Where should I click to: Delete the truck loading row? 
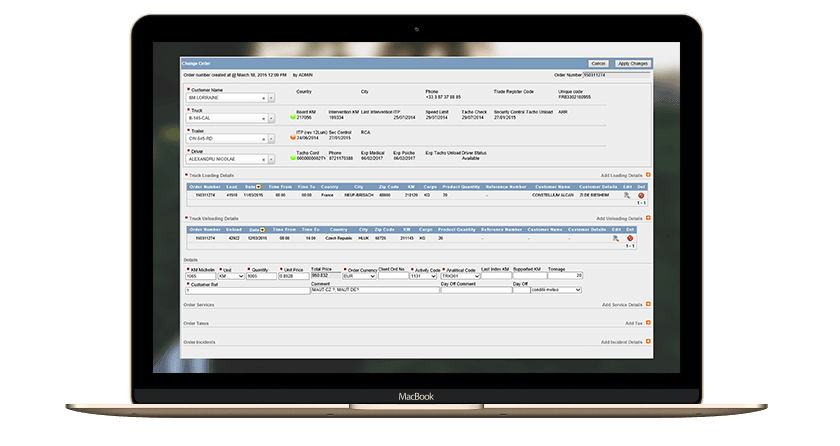coord(641,196)
